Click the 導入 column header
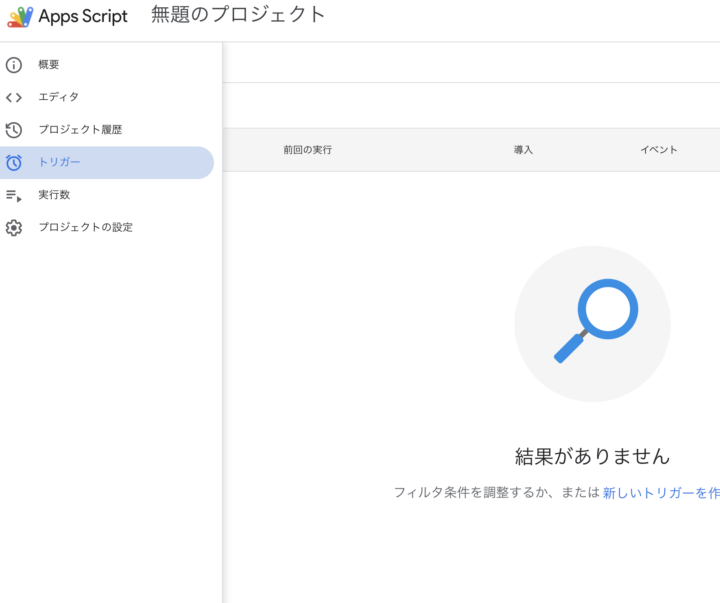Viewport: 720px width, 603px height. (523, 150)
